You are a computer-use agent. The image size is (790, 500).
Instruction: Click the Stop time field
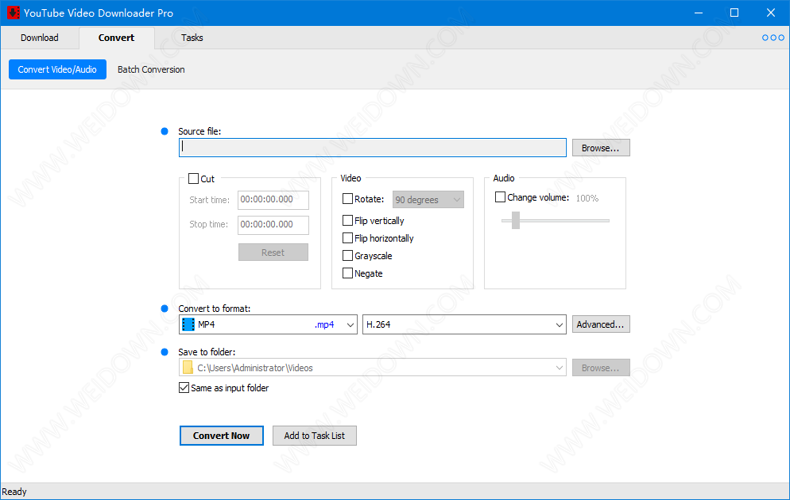tap(273, 224)
